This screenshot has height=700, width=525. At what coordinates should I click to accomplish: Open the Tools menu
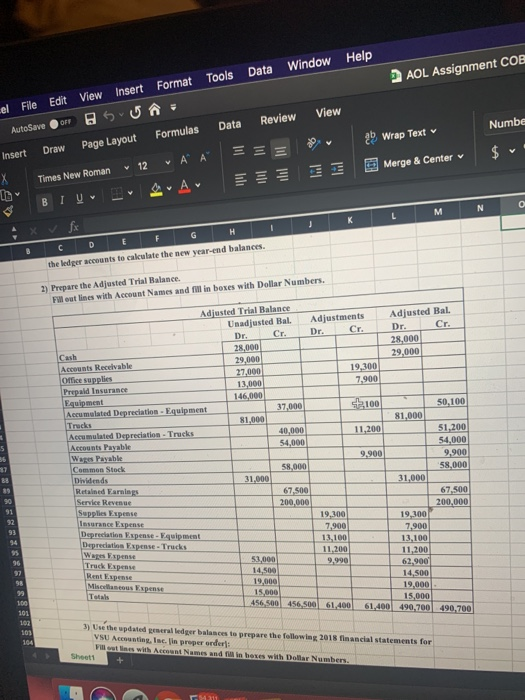(220, 77)
